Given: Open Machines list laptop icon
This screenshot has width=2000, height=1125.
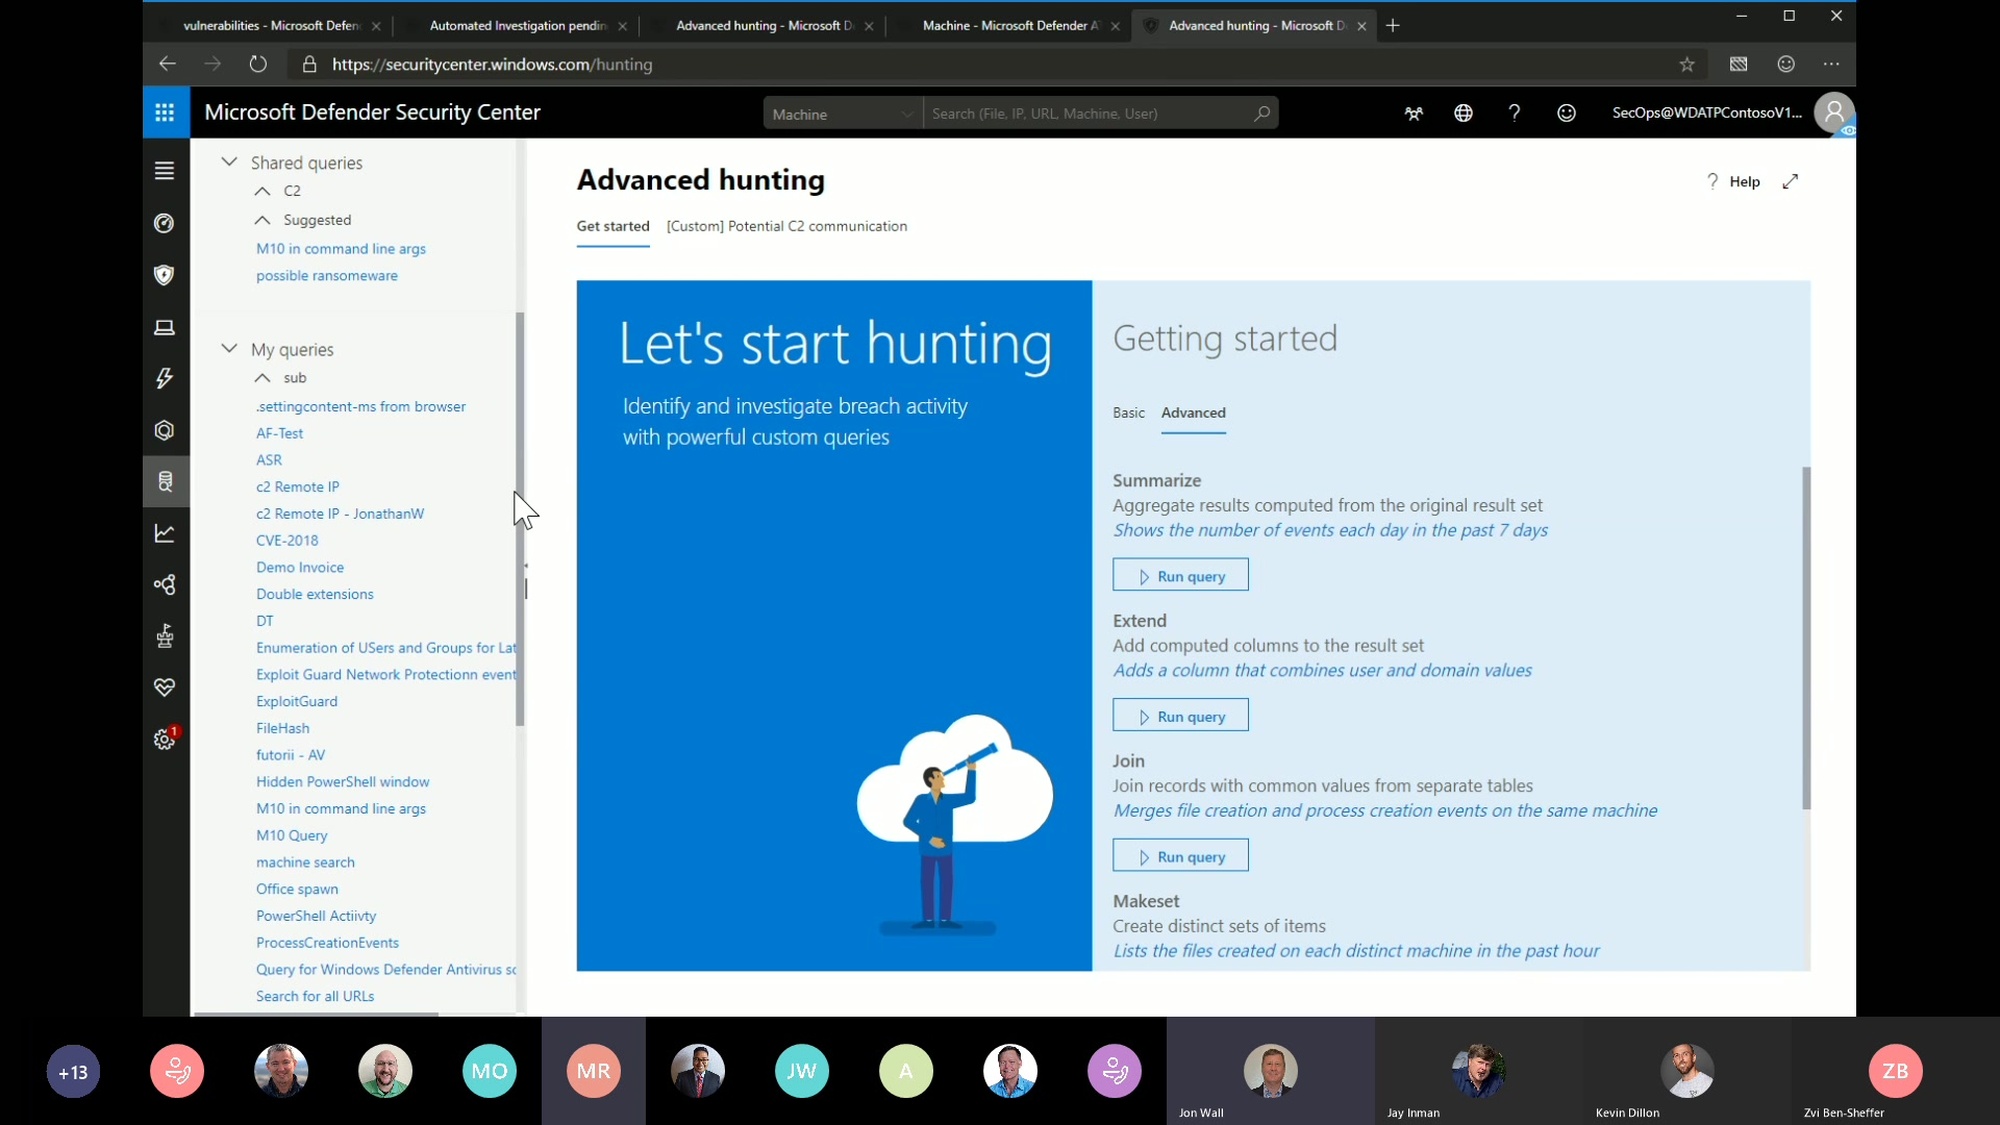Looking at the screenshot, I should [165, 327].
